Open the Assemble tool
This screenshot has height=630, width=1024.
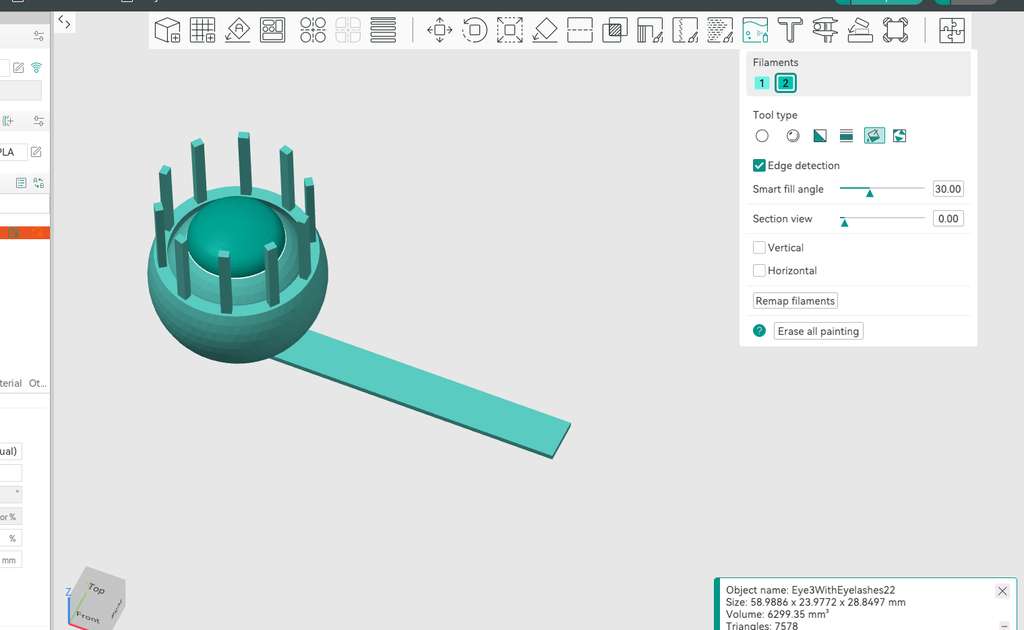(x=860, y=30)
